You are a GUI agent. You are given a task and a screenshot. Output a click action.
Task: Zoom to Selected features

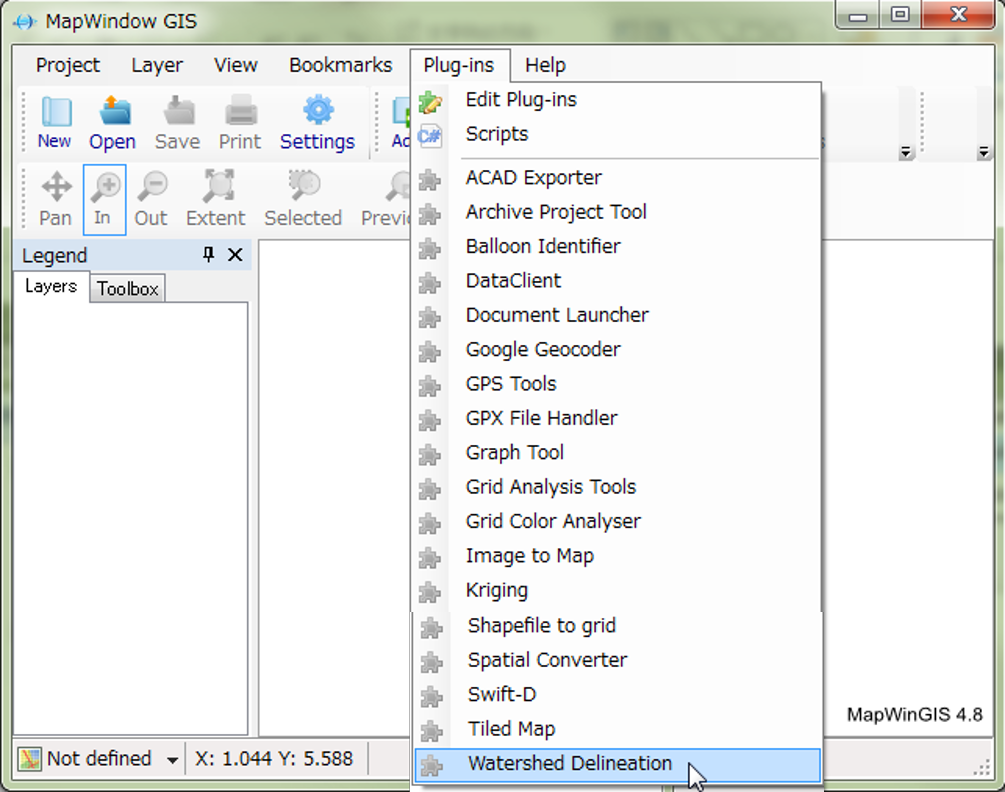(x=303, y=199)
